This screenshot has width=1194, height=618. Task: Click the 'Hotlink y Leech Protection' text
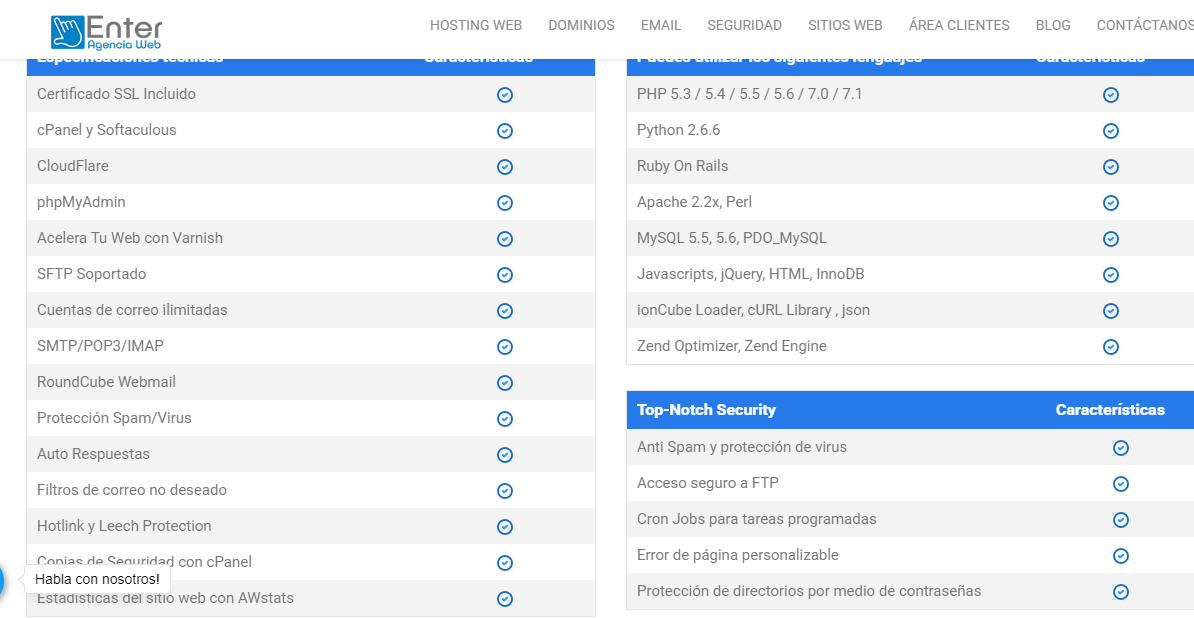coord(124,526)
